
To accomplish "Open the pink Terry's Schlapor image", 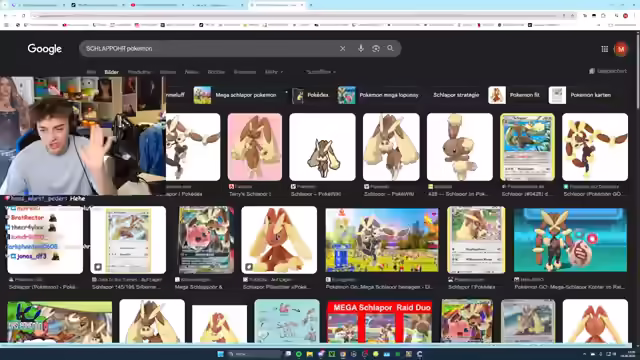I will pyautogui.click(x=255, y=147).
